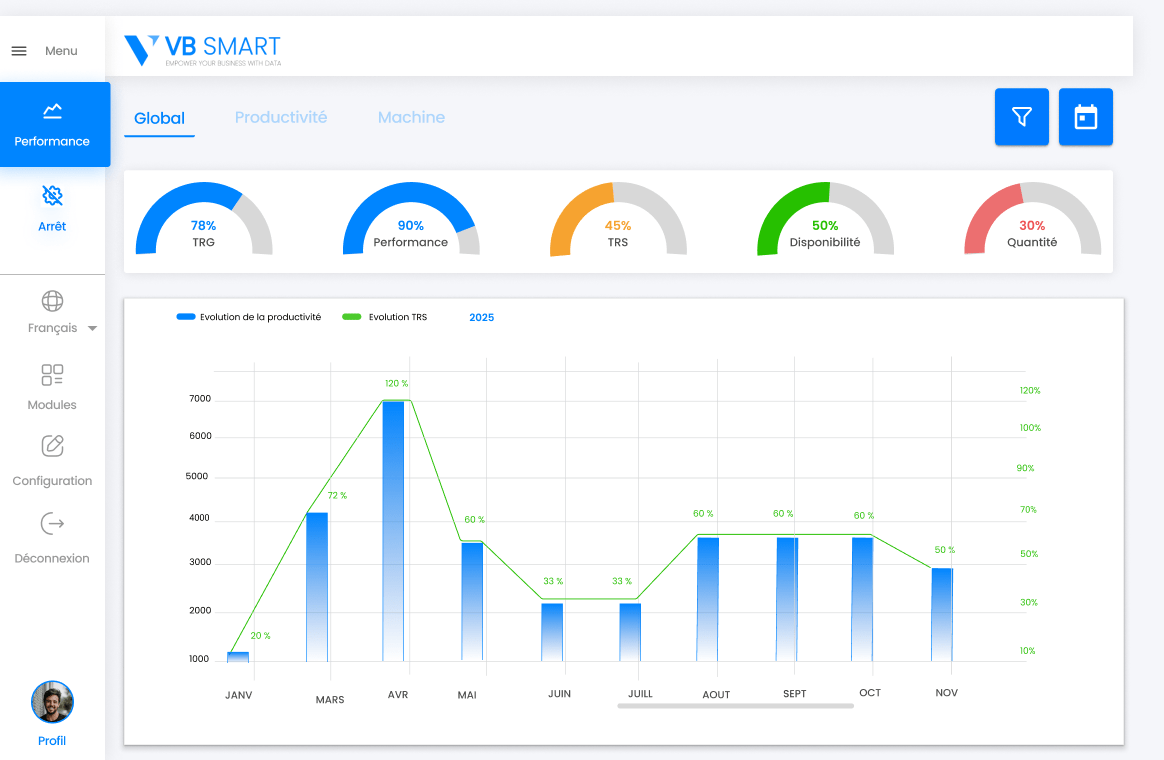Click the chart's horizontal scrollbar
The height and width of the screenshot is (760, 1164).
pyautogui.click(x=735, y=706)
